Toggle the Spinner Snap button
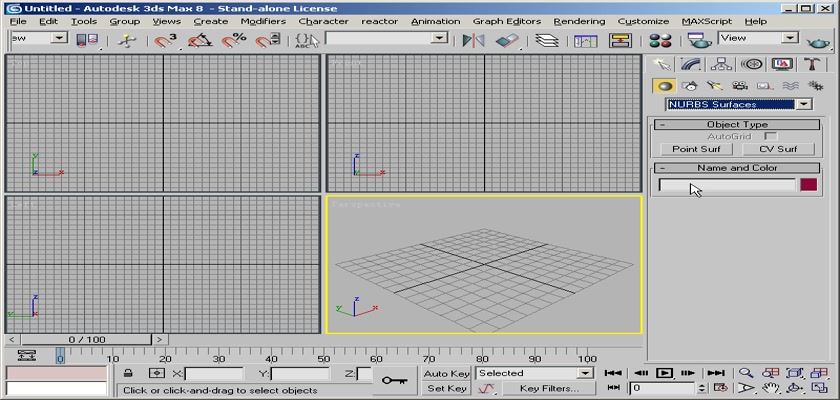The width and height of the screenshot is (840, 400). tap(267, 40)
